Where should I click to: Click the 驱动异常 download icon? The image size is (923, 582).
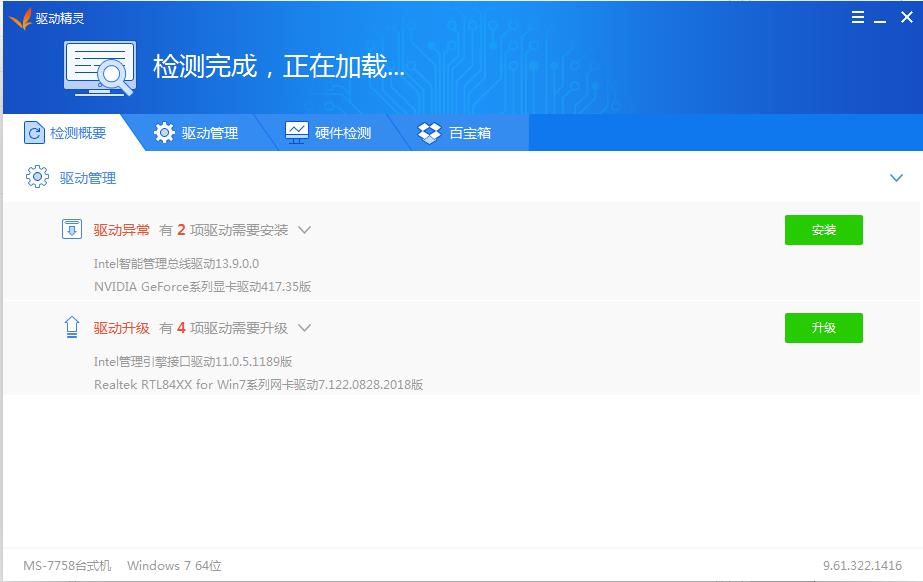[72, 228]
